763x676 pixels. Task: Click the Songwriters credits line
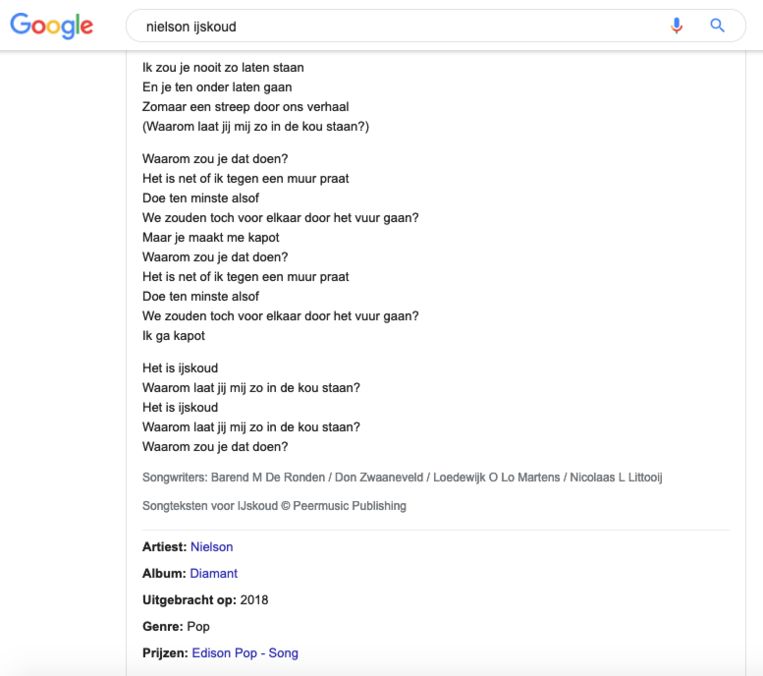(x=402, y=478)
